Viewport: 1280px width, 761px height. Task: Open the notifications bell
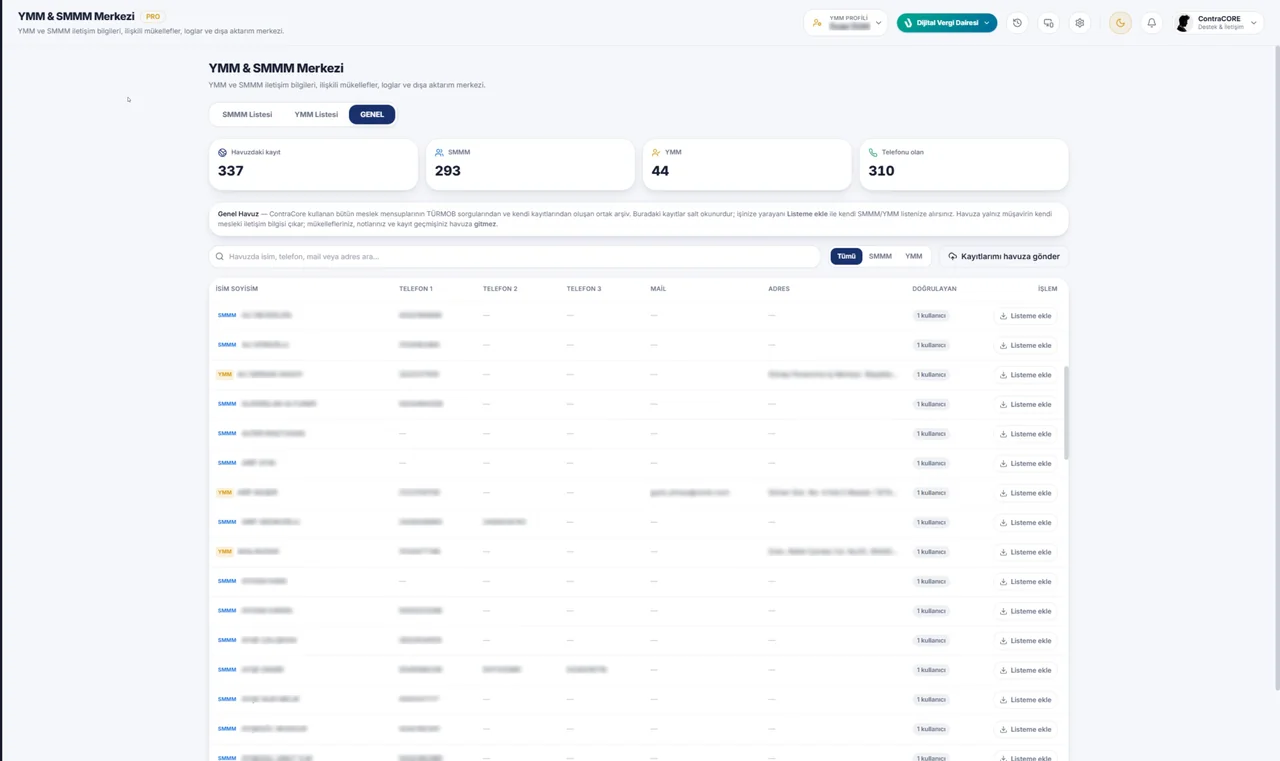pos(1152,23)
